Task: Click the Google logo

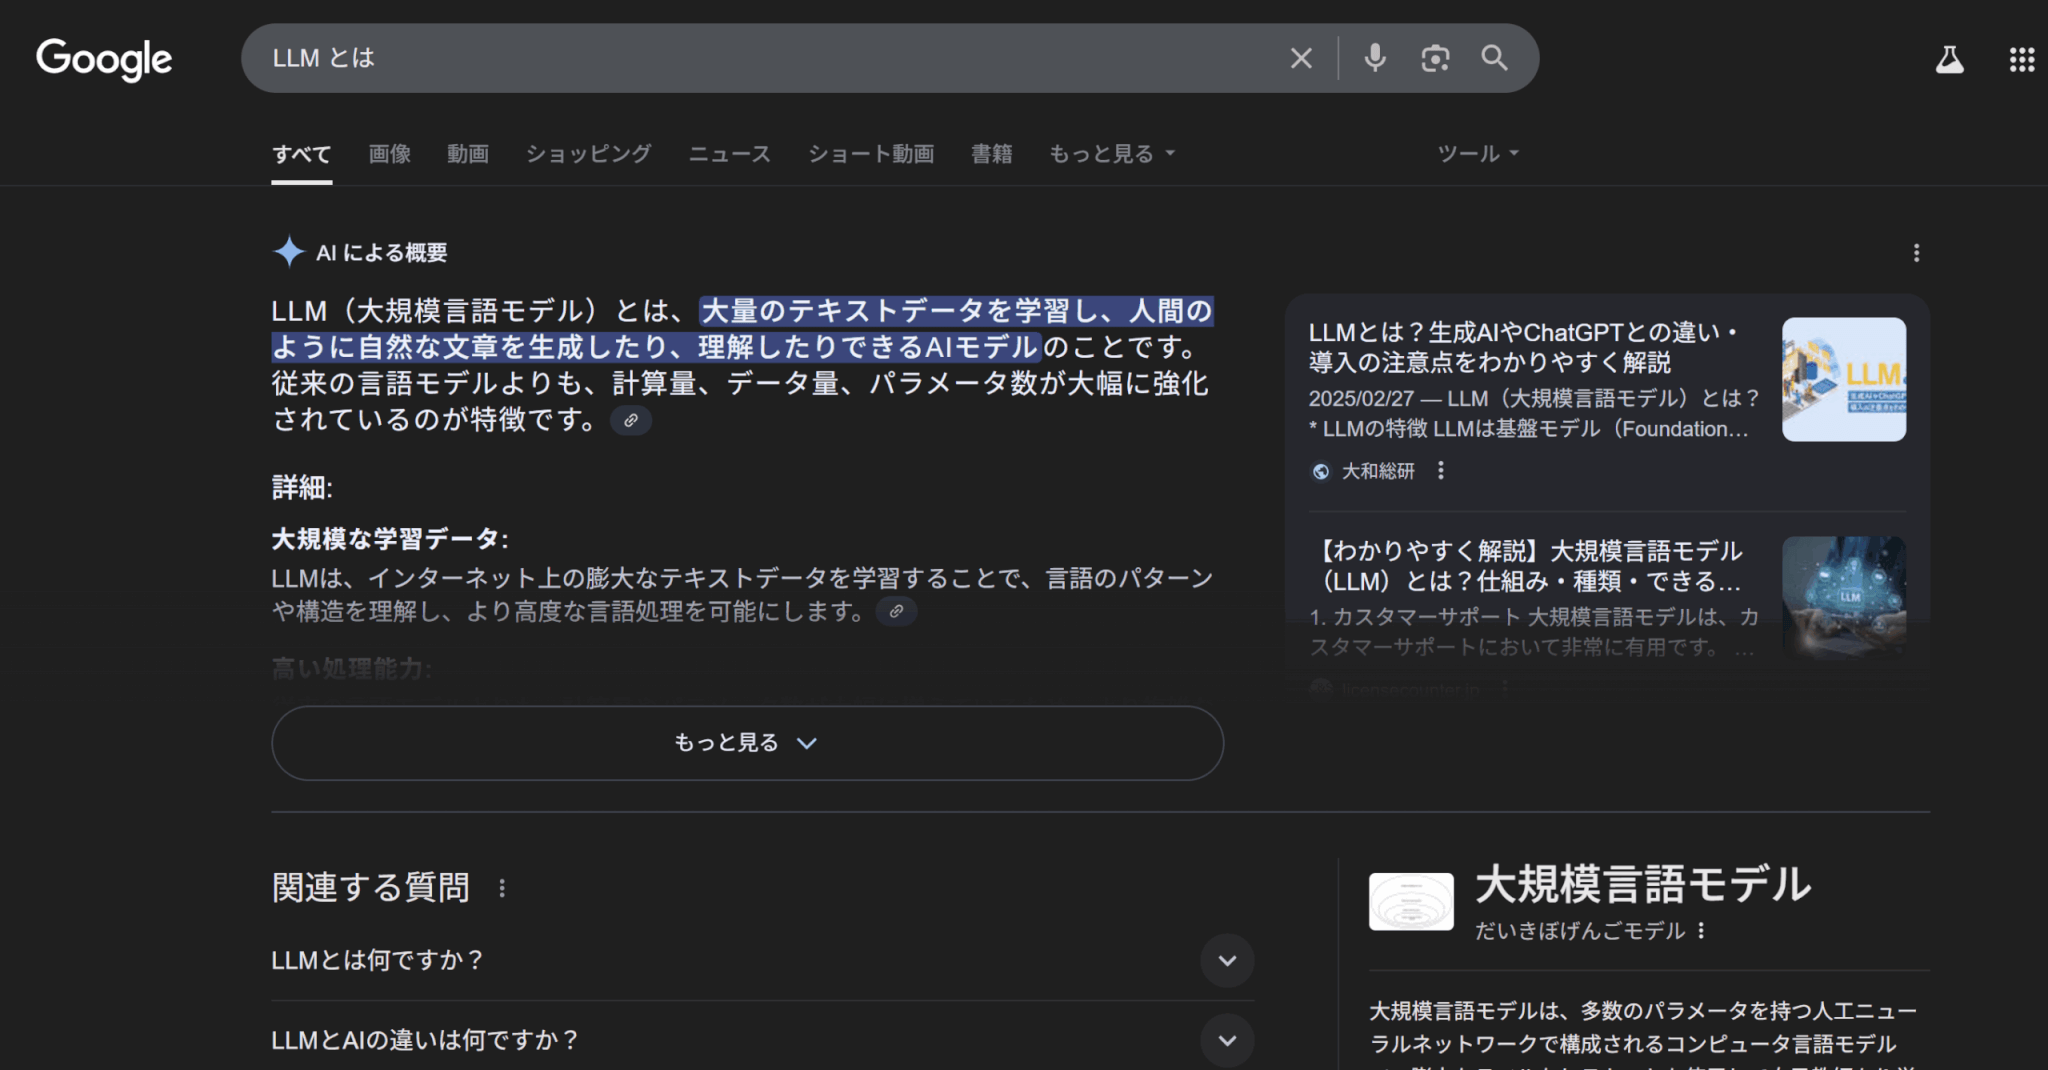Action: coord(104,59)
